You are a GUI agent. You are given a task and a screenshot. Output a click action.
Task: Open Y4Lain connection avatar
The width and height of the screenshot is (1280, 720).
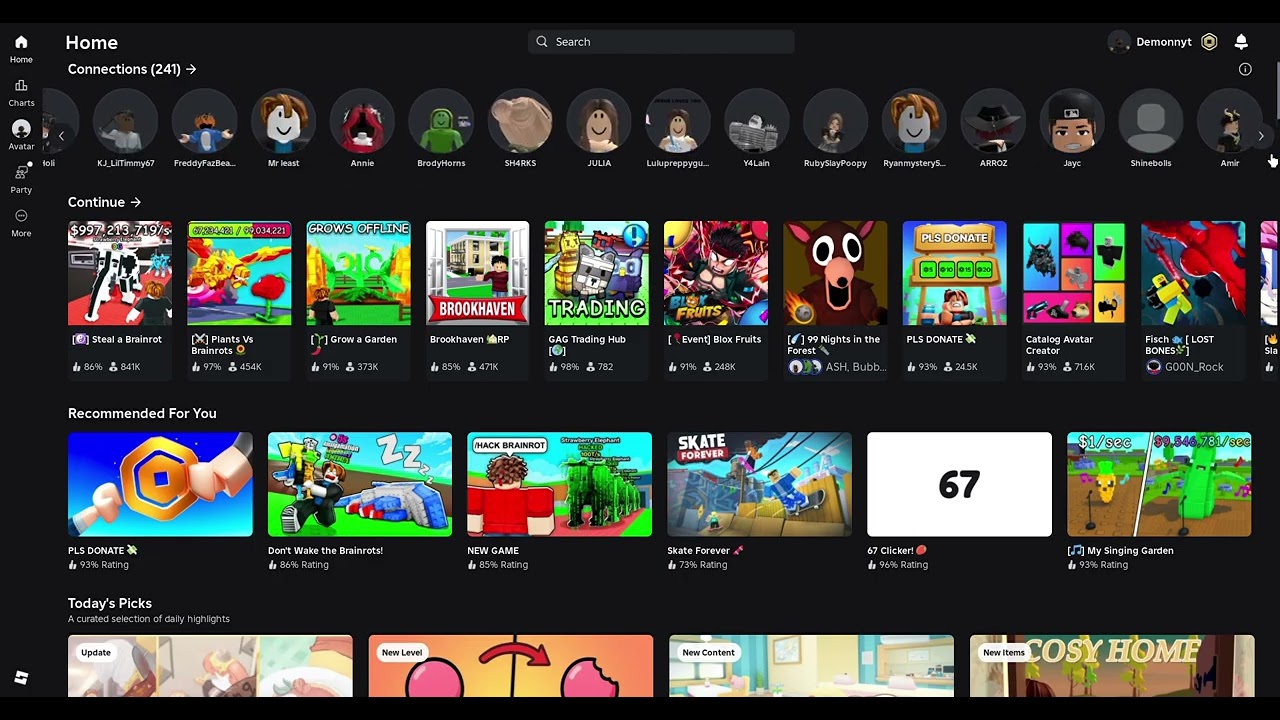point(756,121)
